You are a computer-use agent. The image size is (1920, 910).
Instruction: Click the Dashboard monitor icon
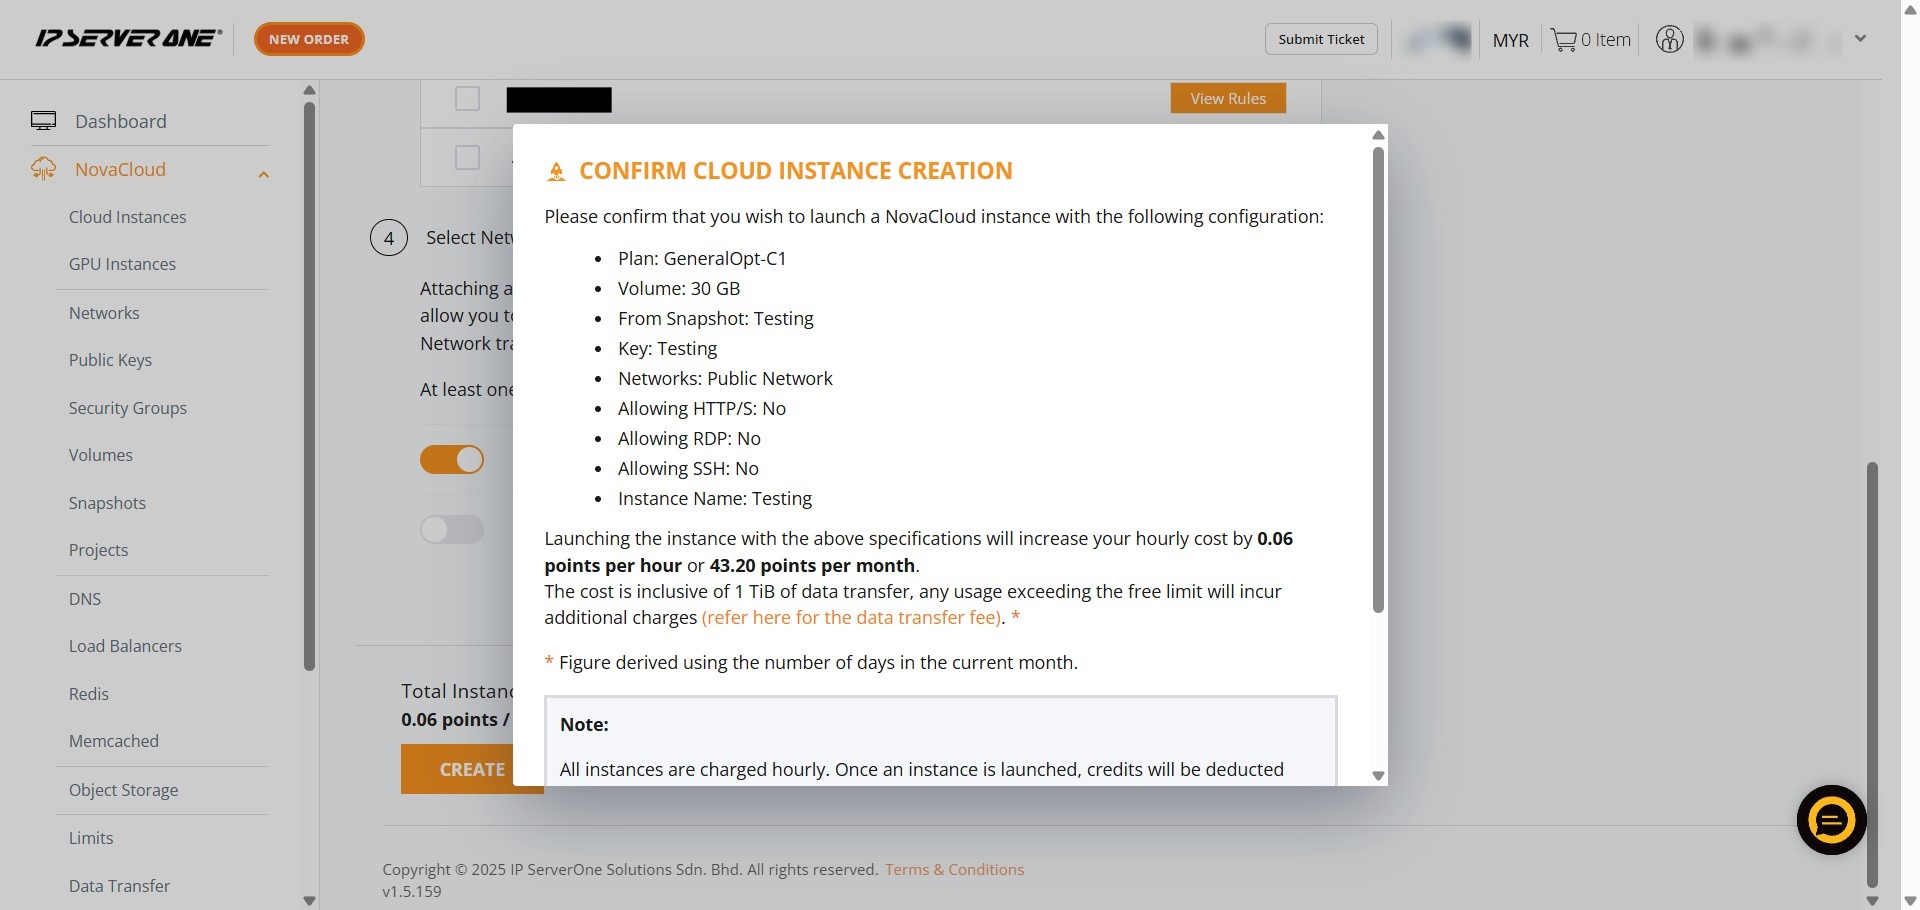click(x=43, y=121)
